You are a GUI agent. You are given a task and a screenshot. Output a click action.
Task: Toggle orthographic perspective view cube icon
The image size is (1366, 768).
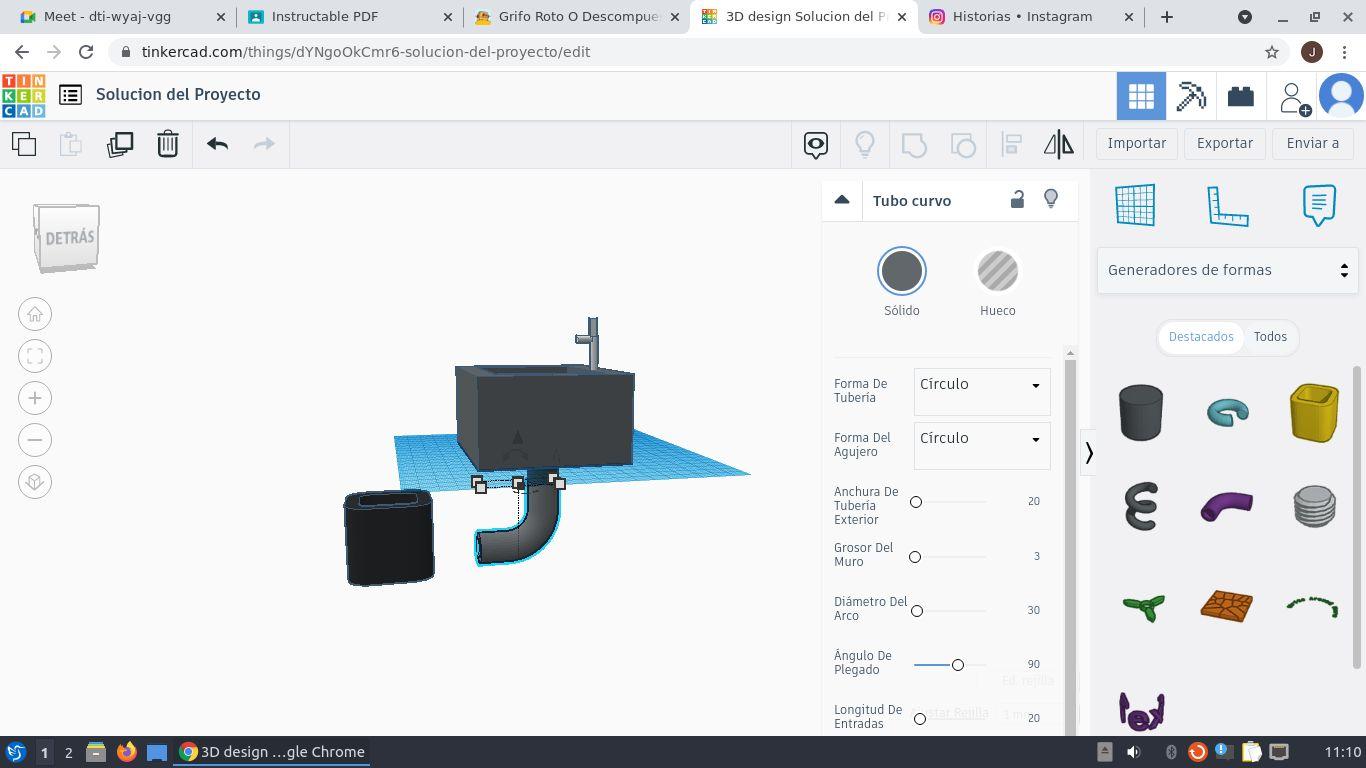click(35, 482)
